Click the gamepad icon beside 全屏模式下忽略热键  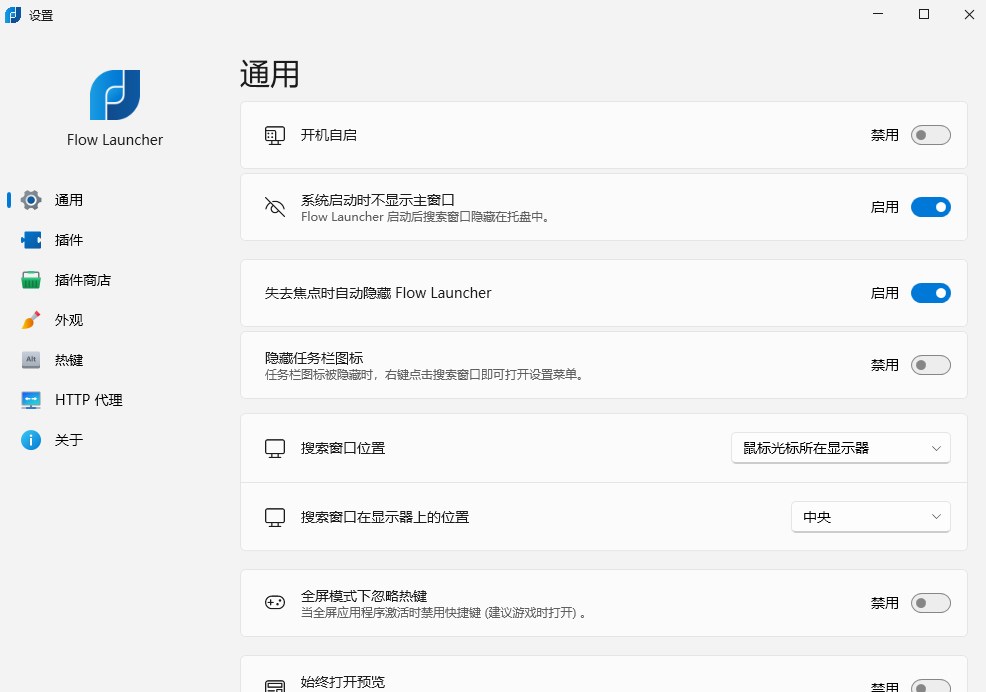pos(274,603)
